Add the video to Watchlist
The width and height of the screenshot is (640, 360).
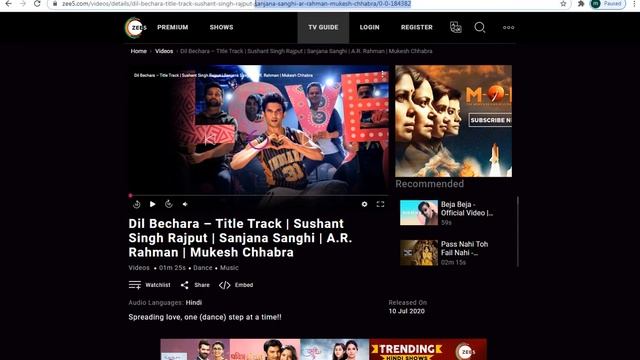click(149, 285)
